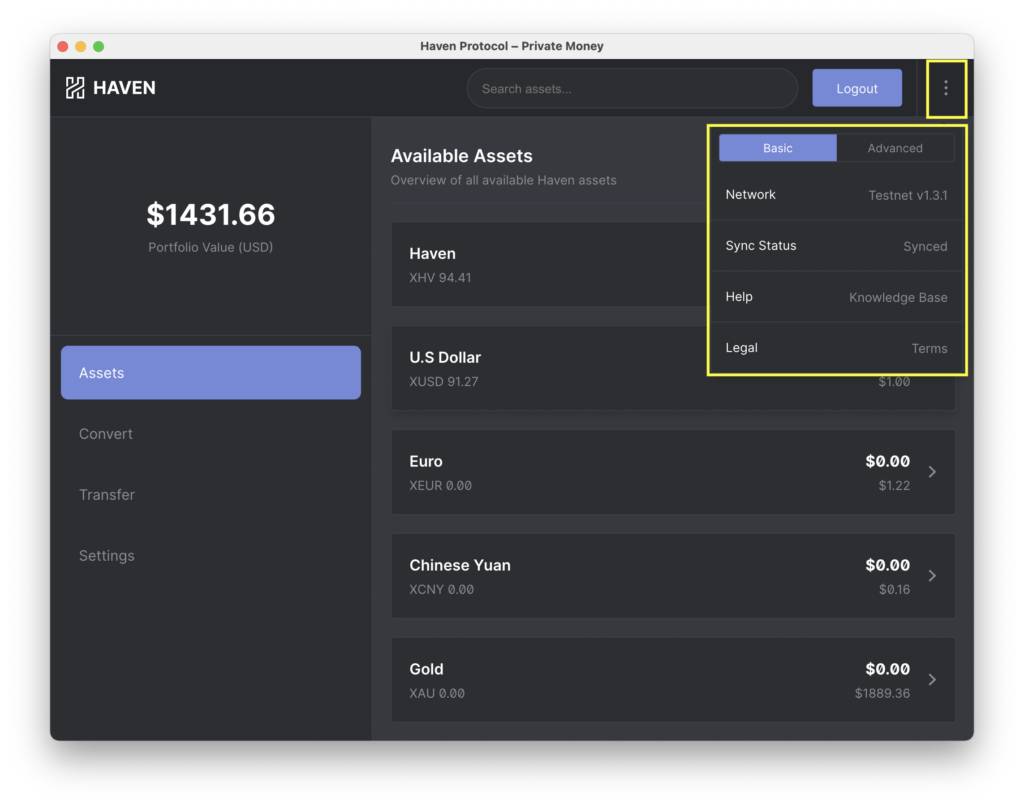Click the Network row in menu

(x=837, y=195)
